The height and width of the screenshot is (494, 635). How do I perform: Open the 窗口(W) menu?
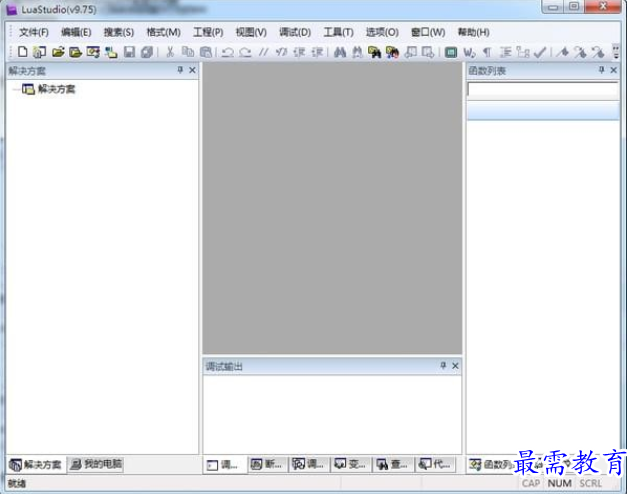click(x=428, y=32)
